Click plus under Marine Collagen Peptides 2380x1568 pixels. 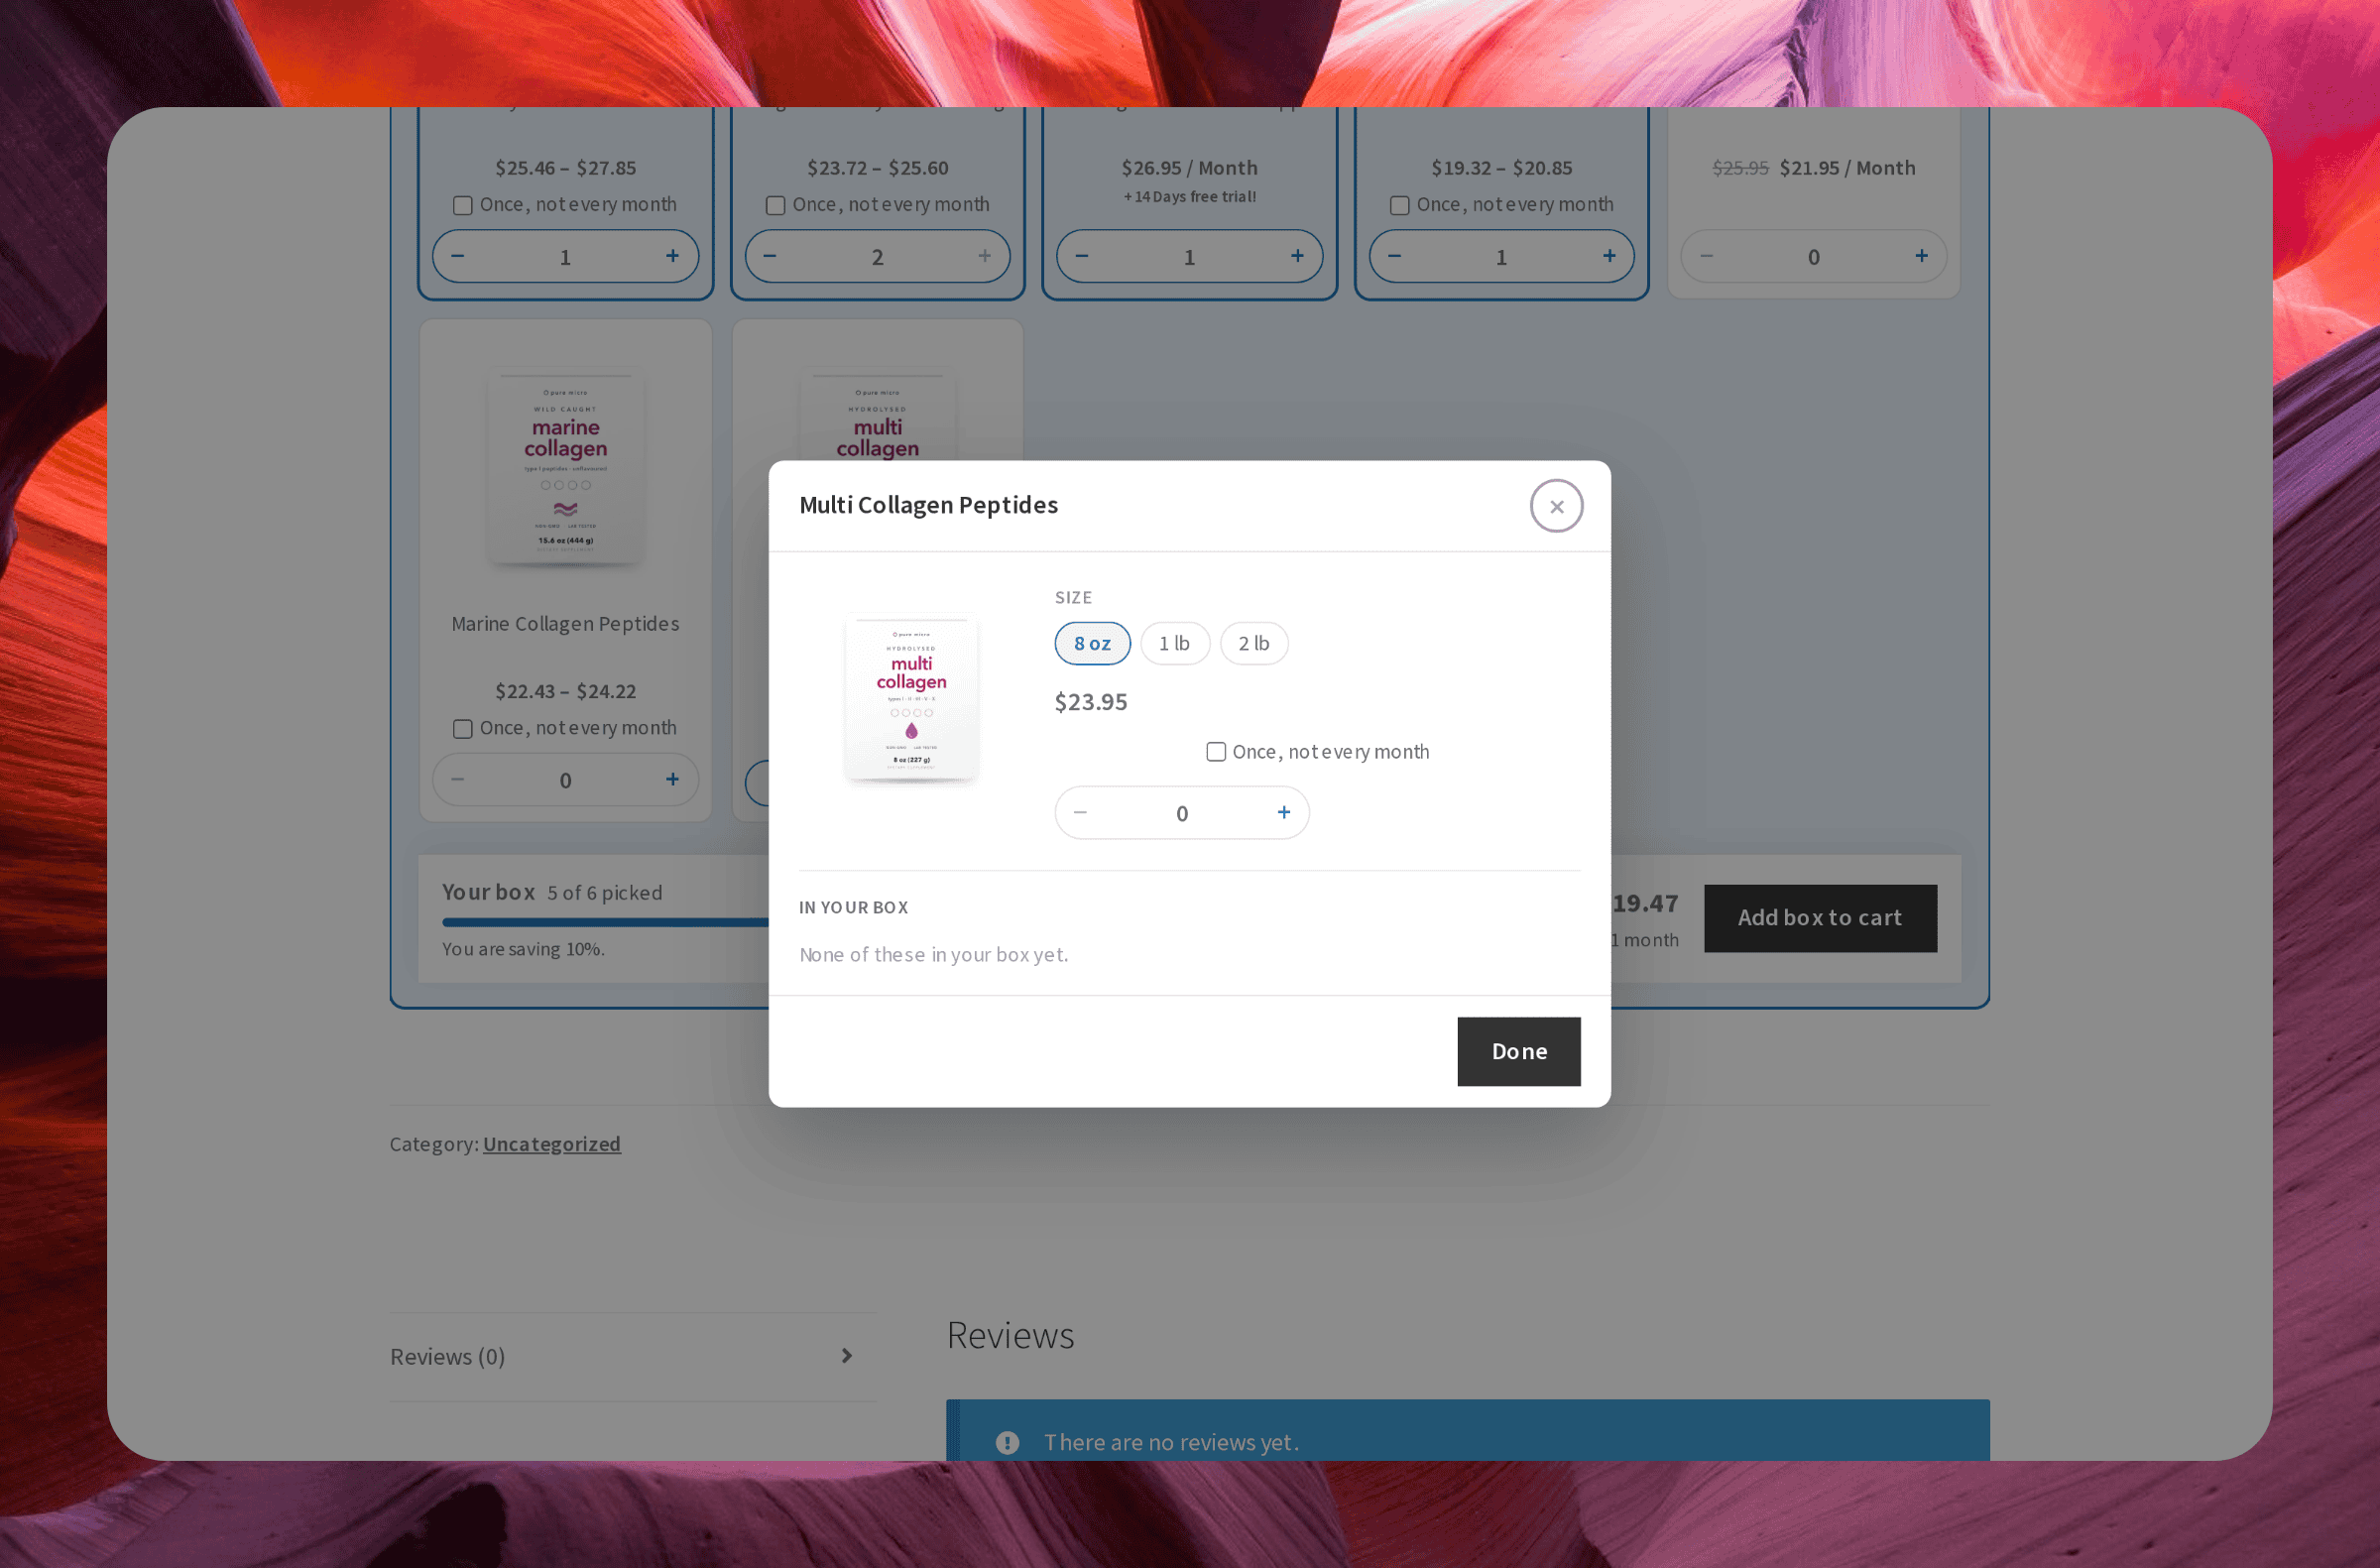(672, 779)
